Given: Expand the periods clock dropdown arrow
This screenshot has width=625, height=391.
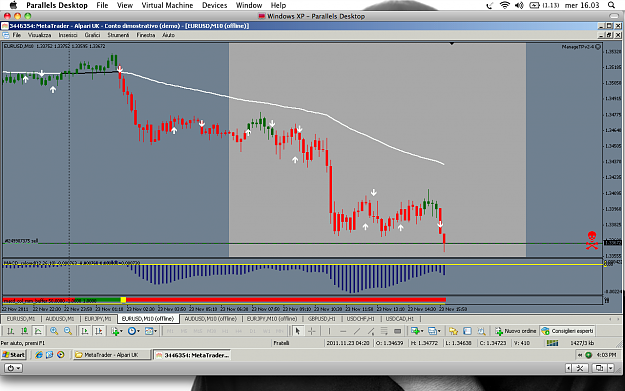Looking at the screenshot, I should point(138,331).
